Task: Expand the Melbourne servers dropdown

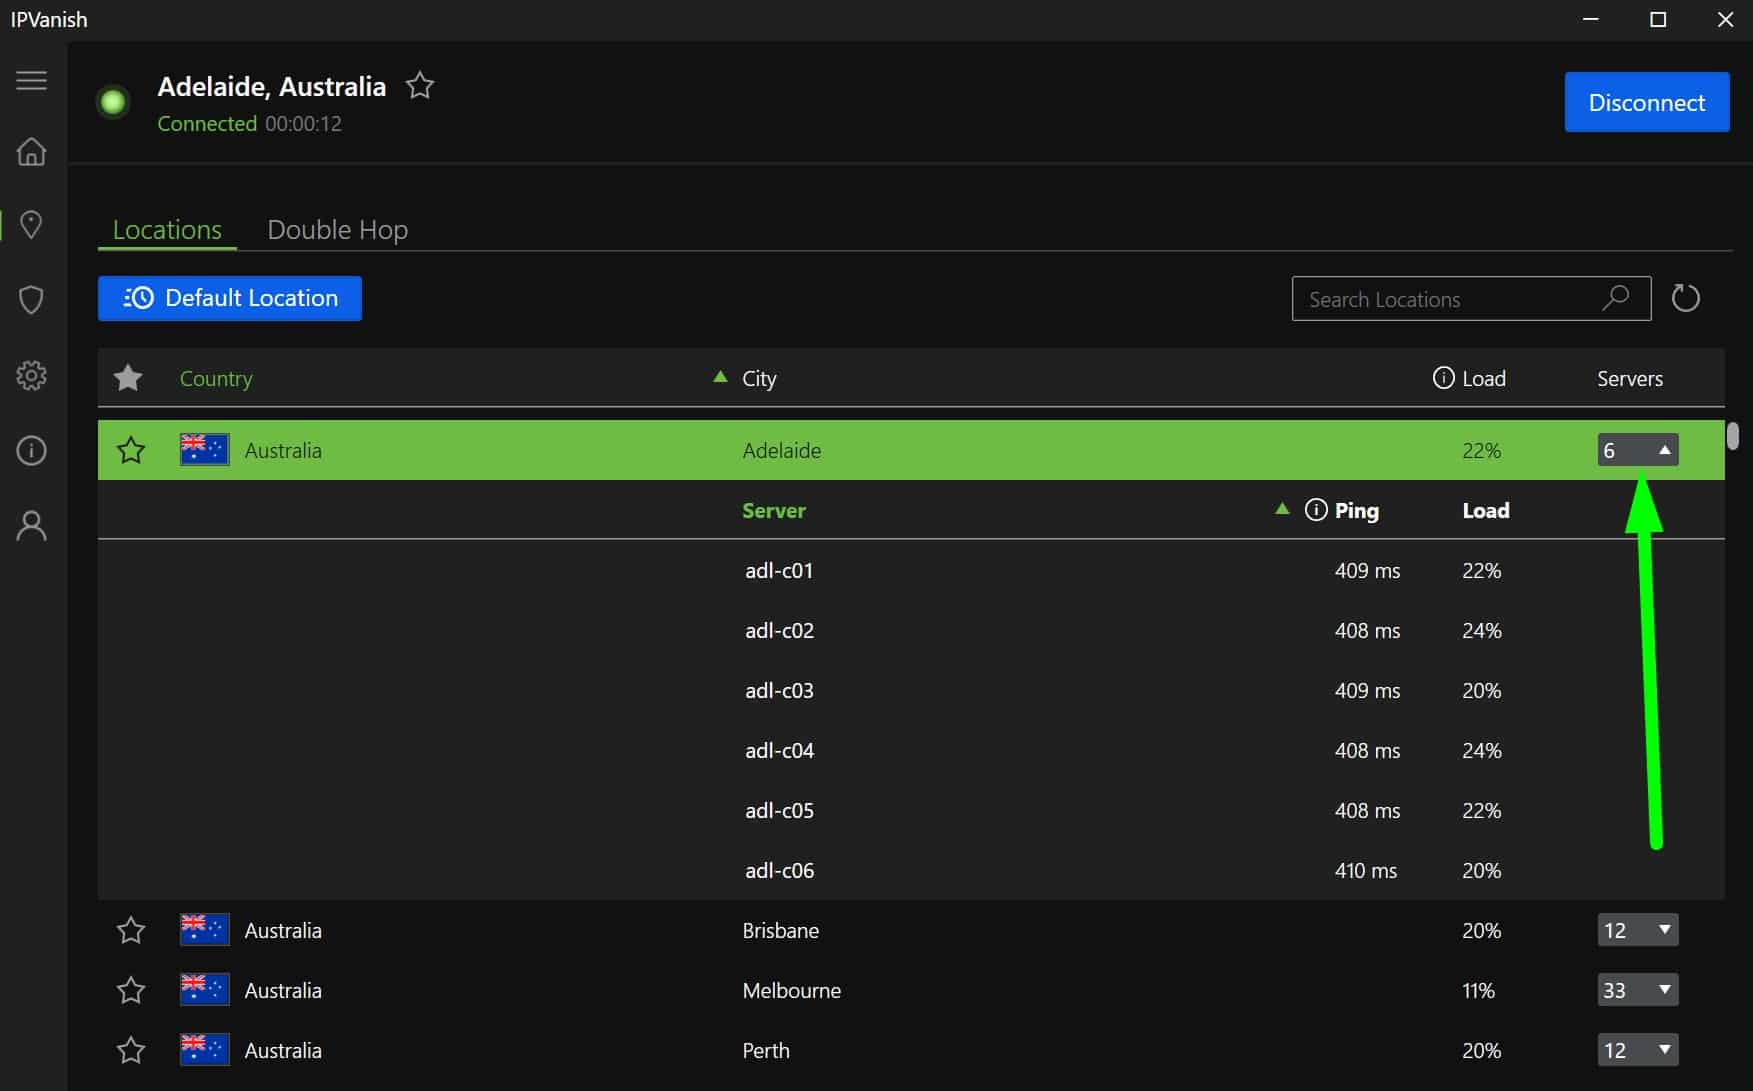Action: tap(1638, 990)
